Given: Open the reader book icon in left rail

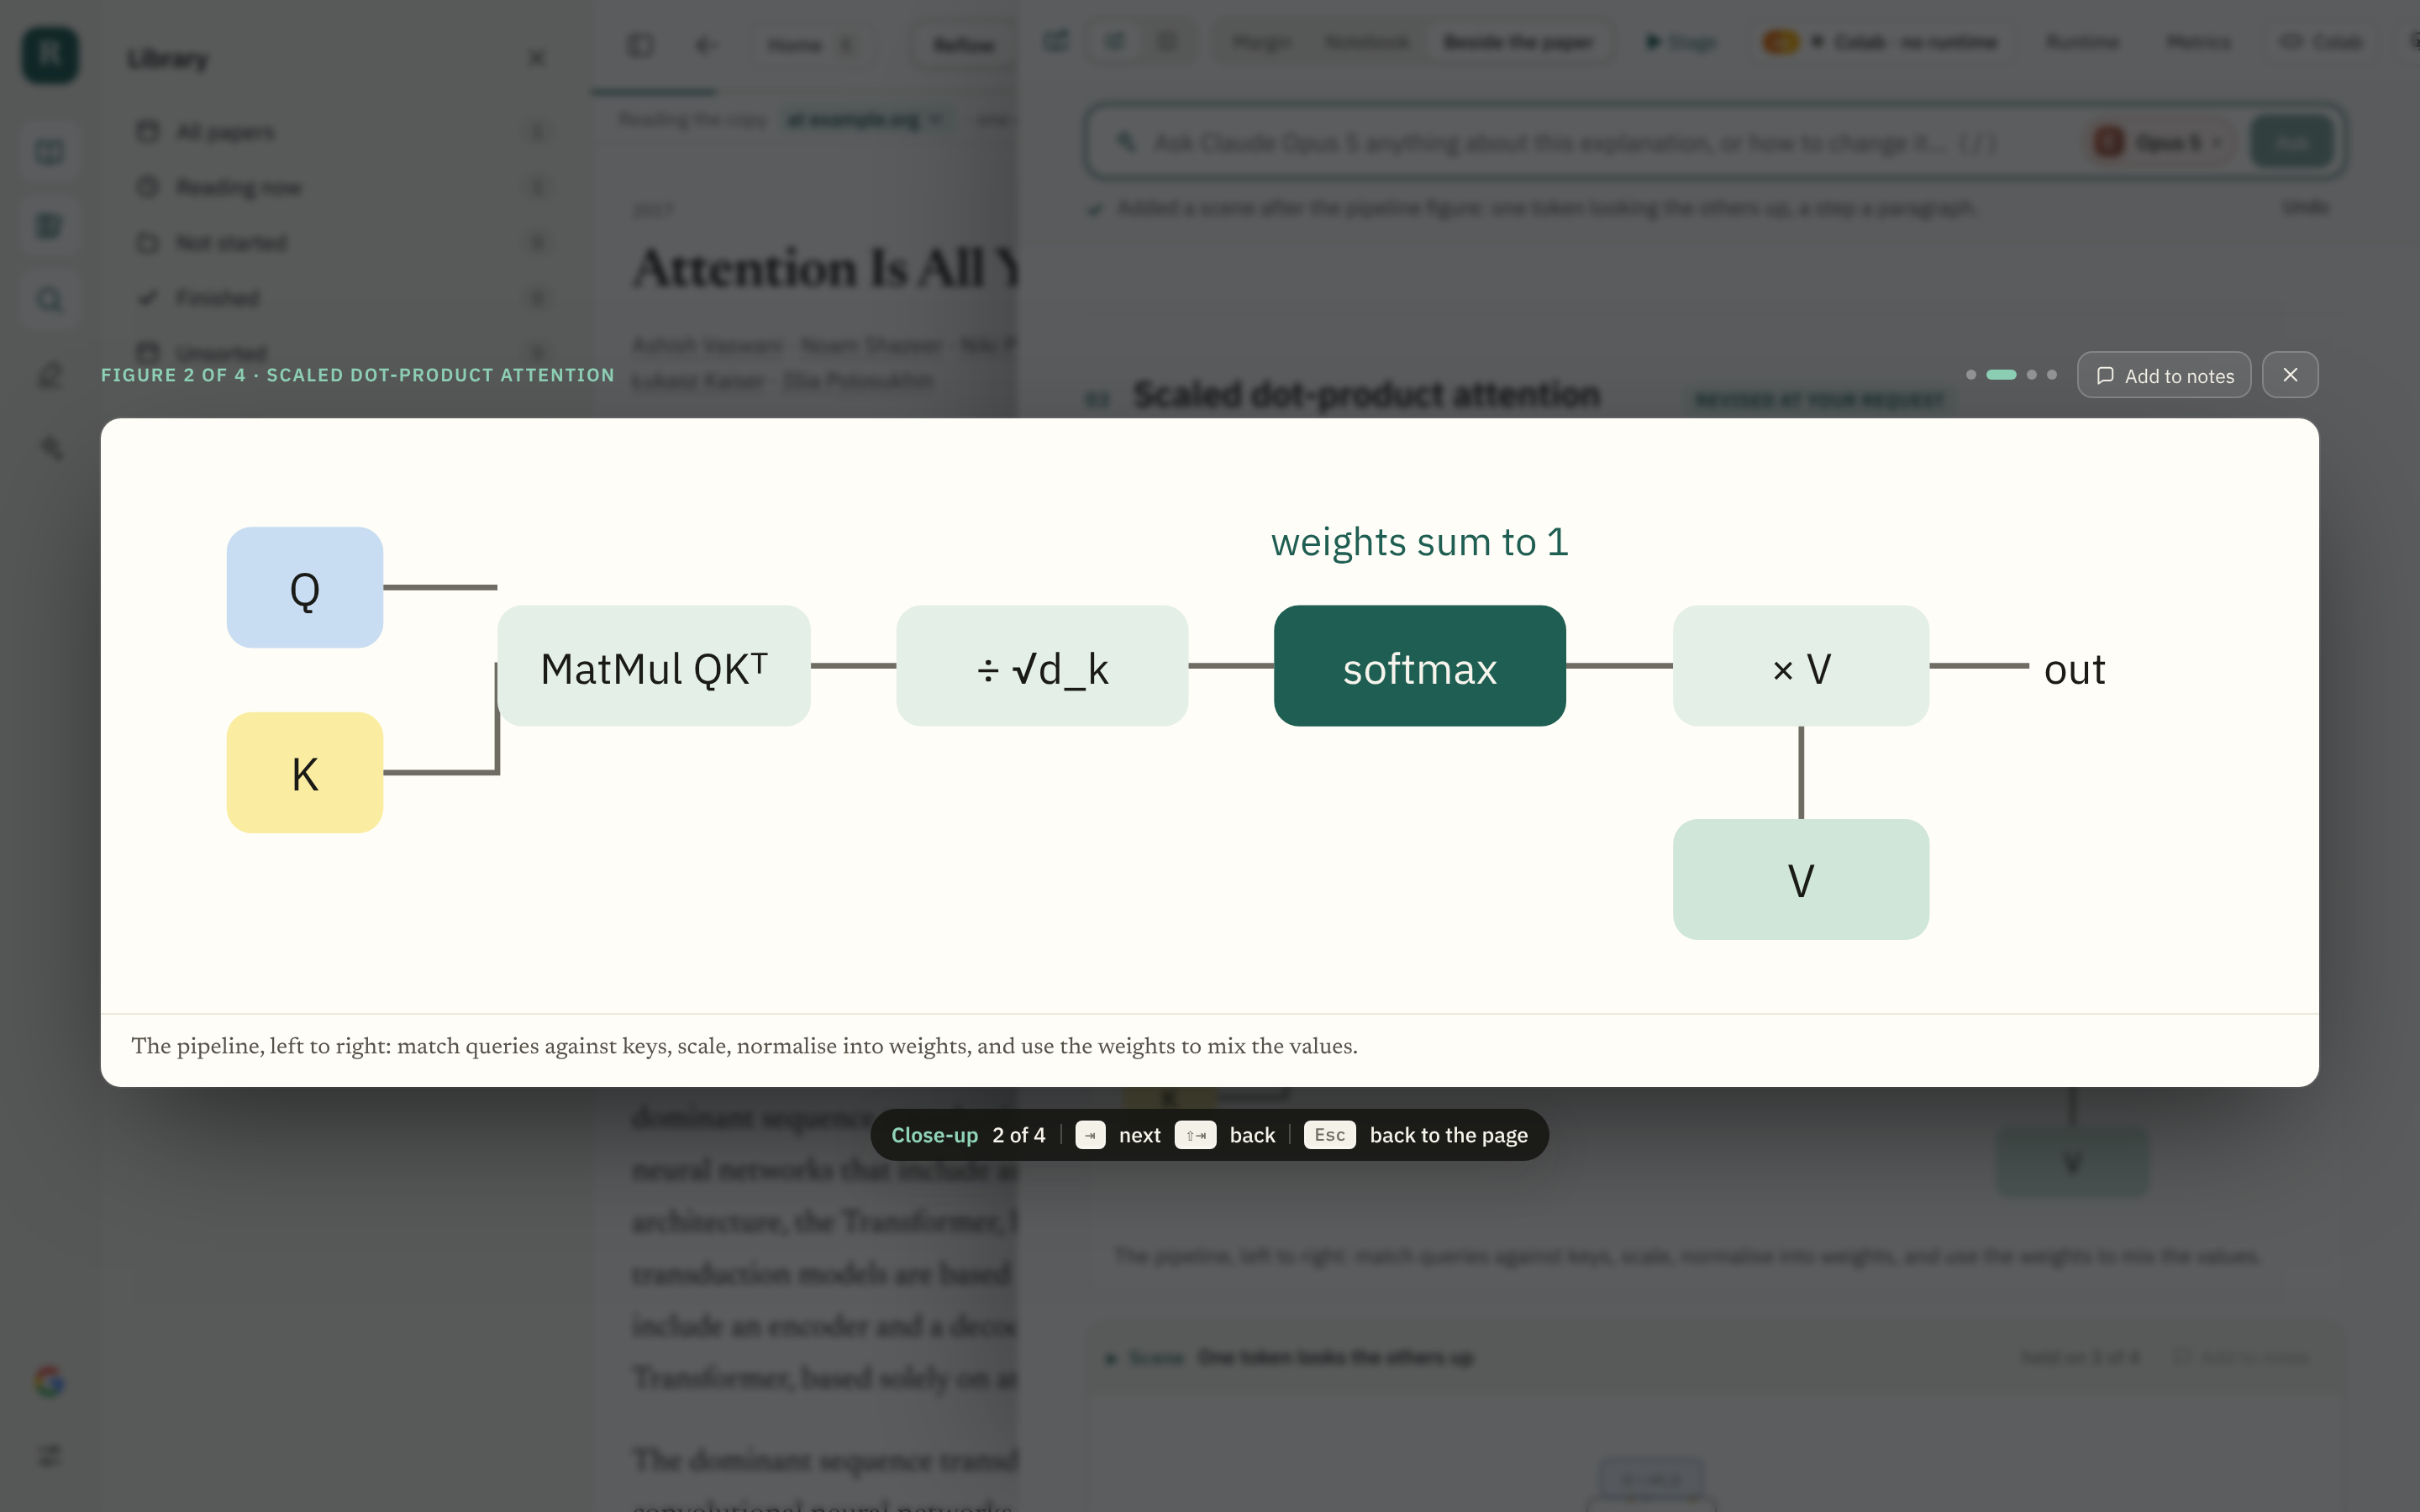Looking at the screenshot, I should [x=49, y=152].
